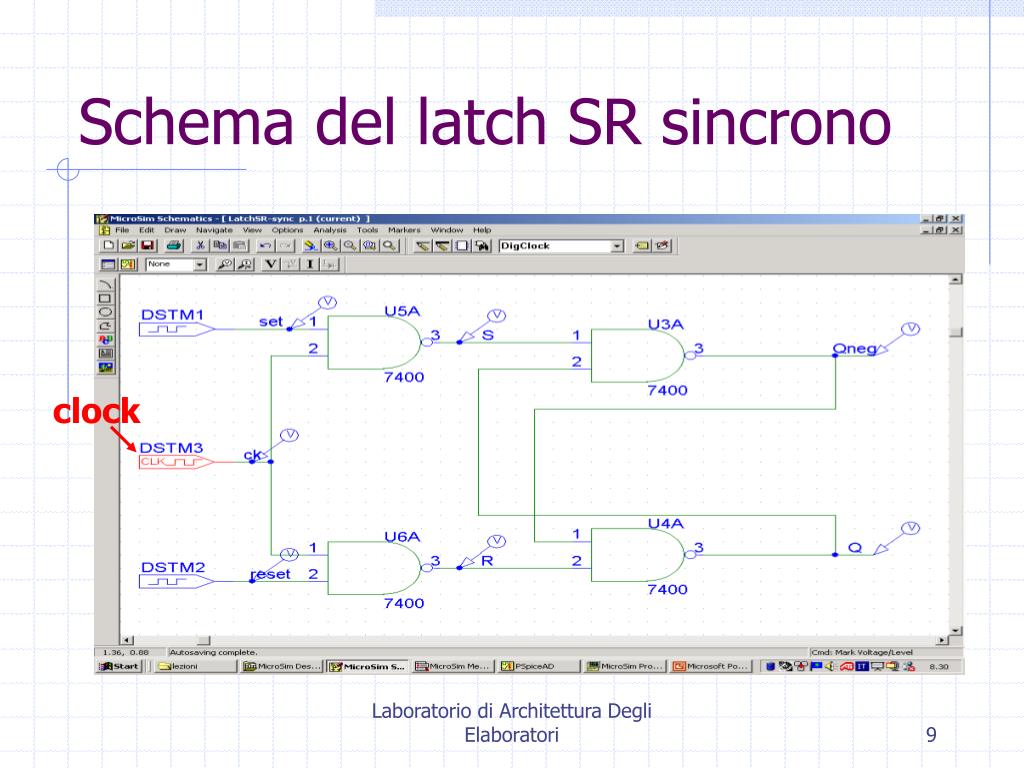Select the U5A NAND gate label
This screenshot has height=768, width=1024.
tap(402, 311)
